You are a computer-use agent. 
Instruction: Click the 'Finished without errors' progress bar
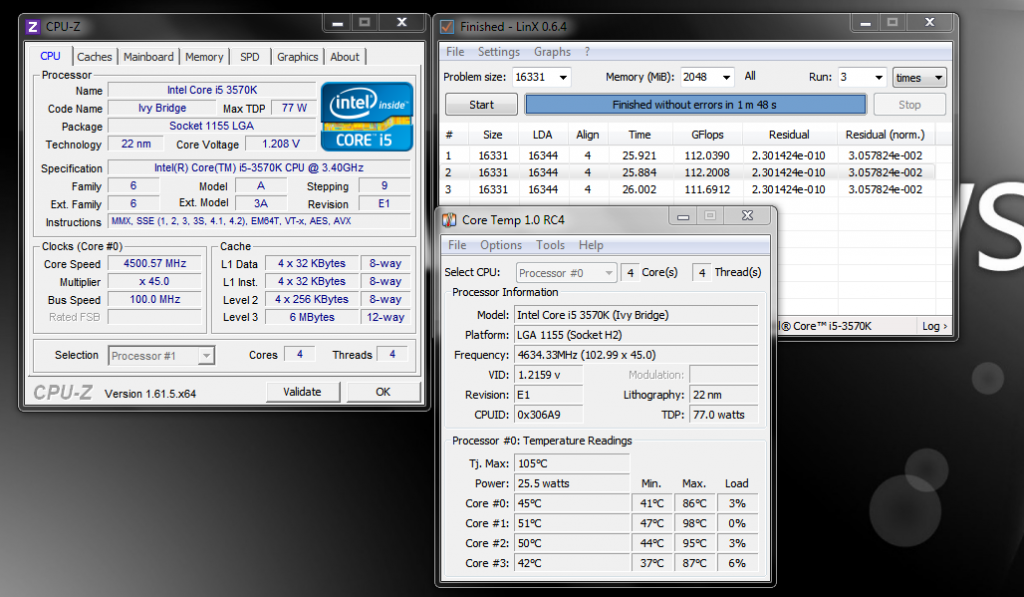[695, 105]
